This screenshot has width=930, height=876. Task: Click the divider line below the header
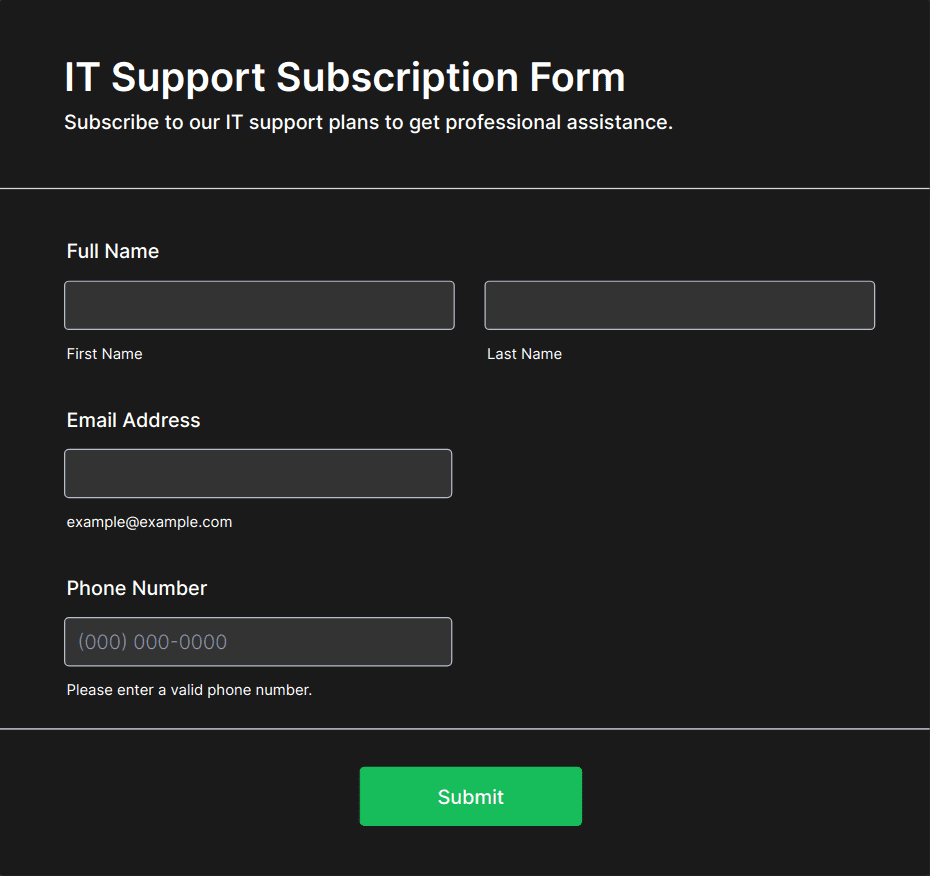tap(465, 188)
